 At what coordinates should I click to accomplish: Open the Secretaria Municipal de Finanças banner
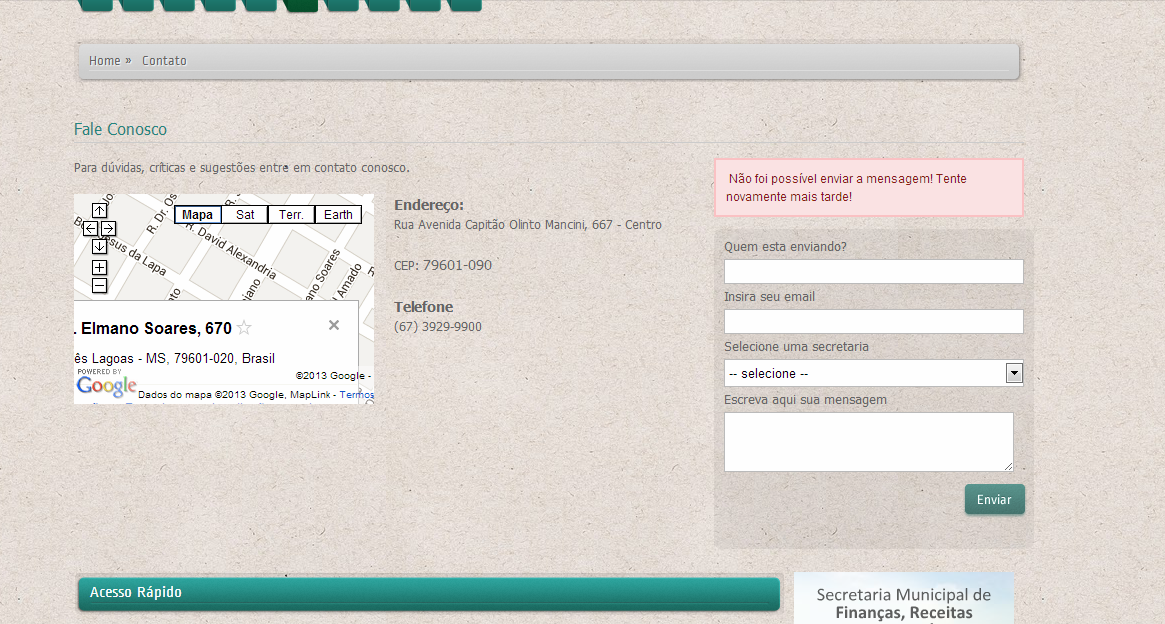pyautogui.click(x=903, y=600)
